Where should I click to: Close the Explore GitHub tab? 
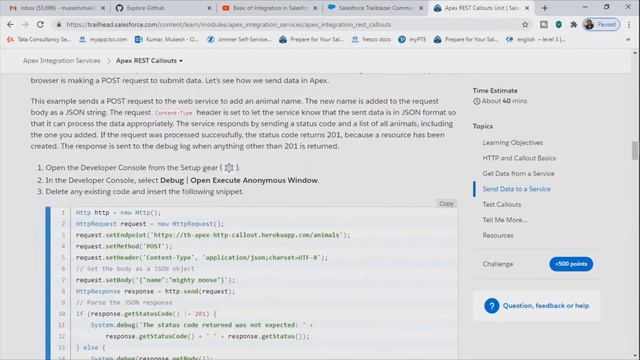coord(209,8)
